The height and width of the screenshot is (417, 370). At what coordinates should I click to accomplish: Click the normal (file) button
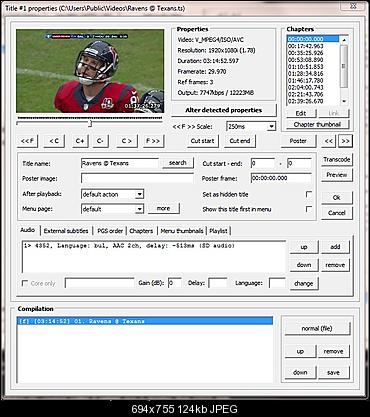(x=317, y=329)
